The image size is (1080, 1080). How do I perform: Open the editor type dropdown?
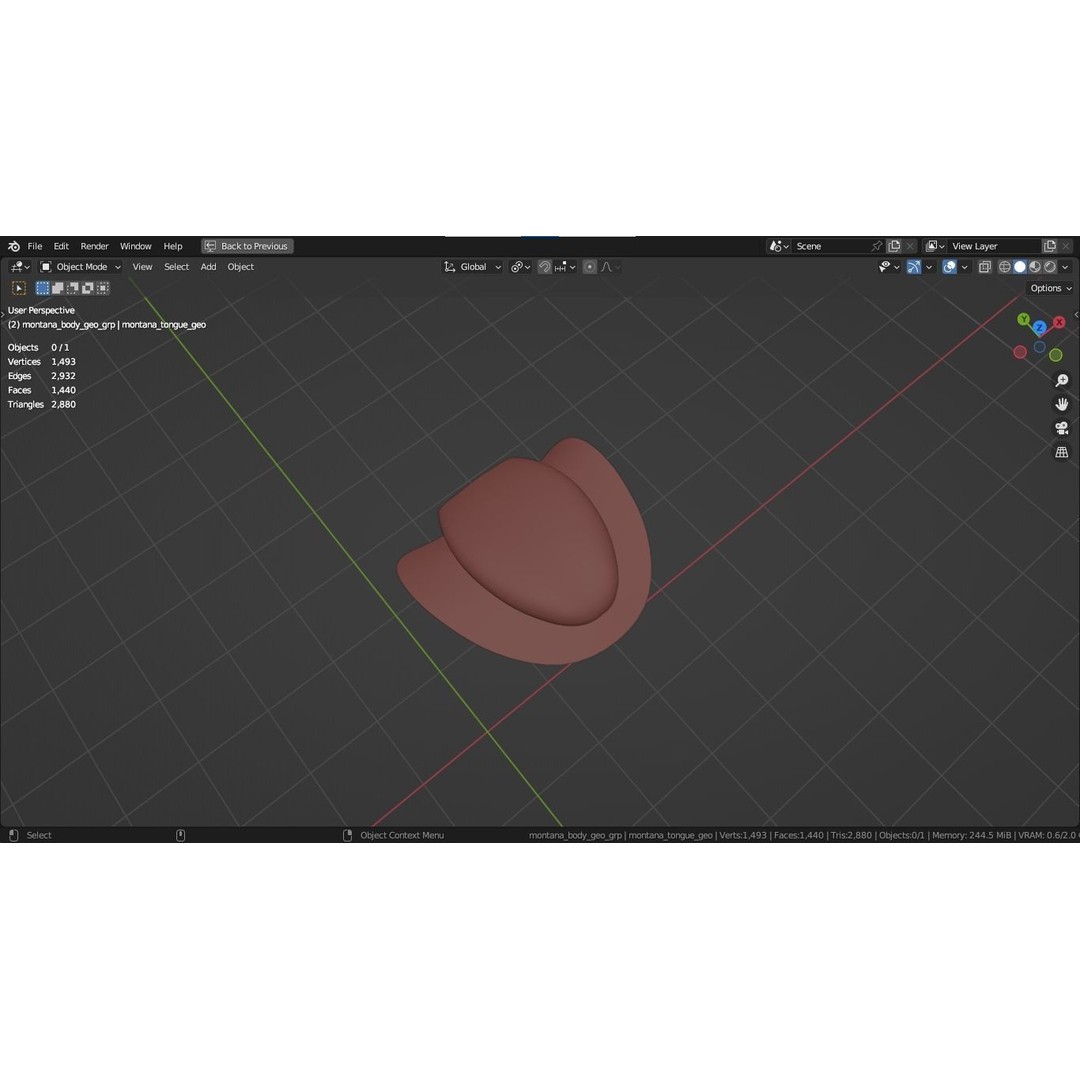[x=20, y=267]
